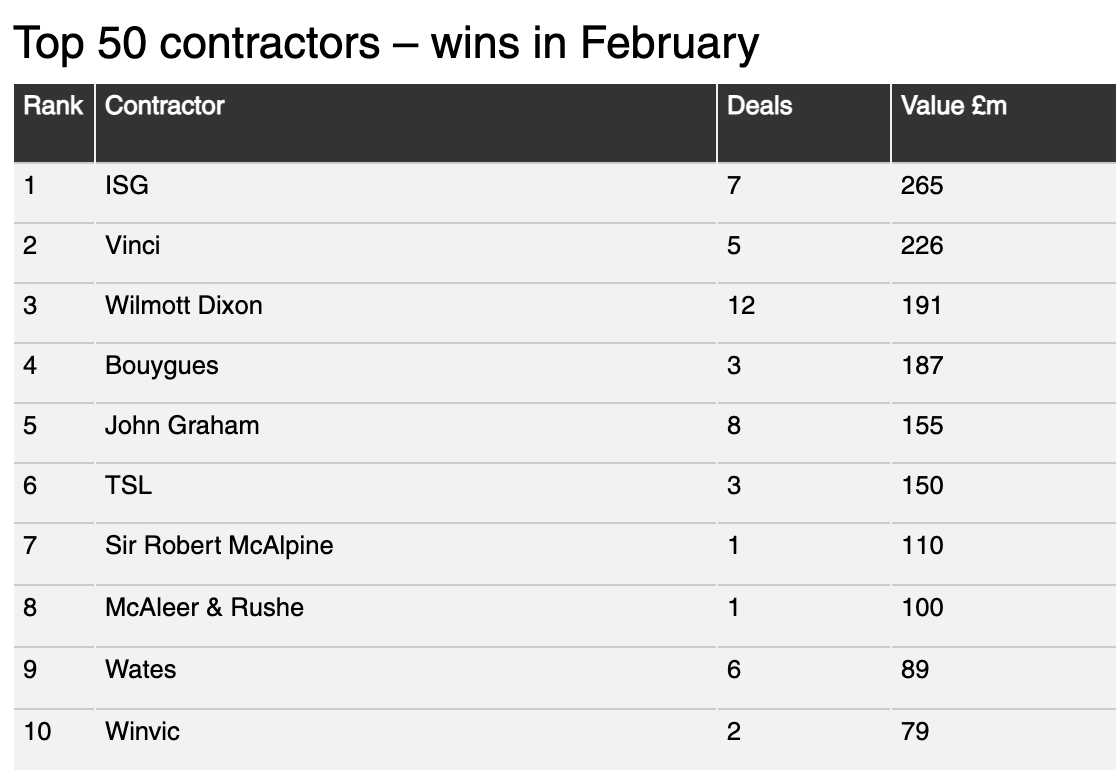
Task: Click on Sir Robert McAlpine
Action: pos(219,546)
